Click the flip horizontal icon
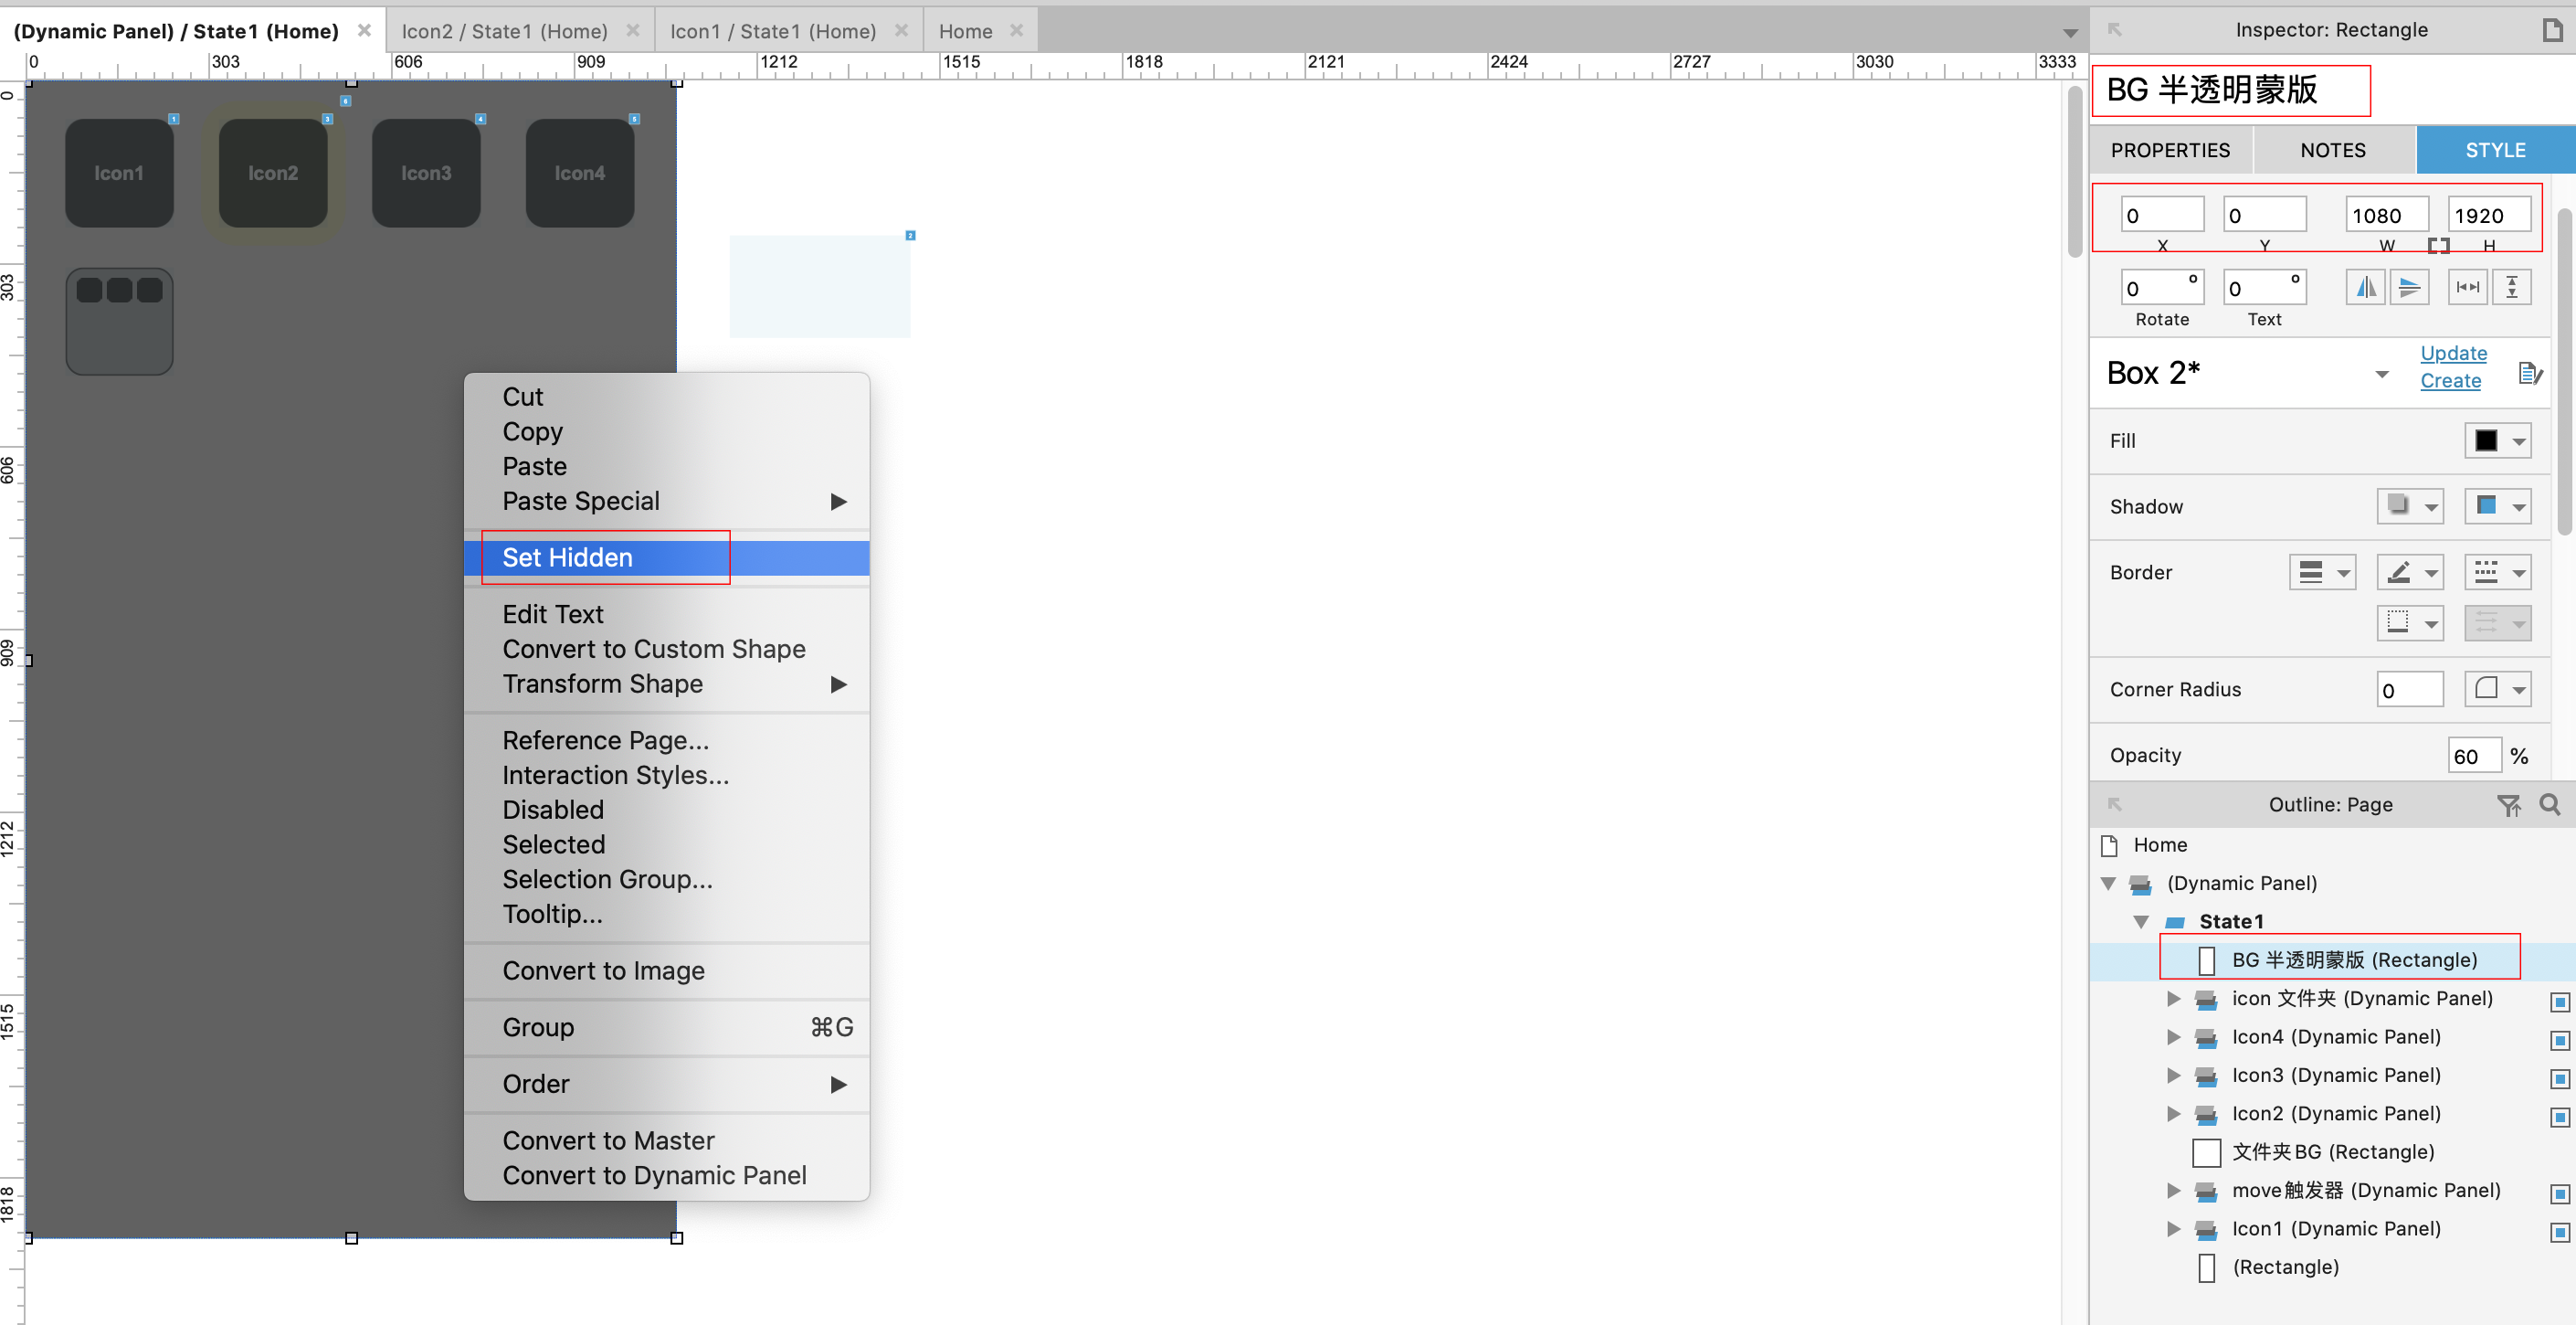The image size is (2576, 1325). 2365,288
